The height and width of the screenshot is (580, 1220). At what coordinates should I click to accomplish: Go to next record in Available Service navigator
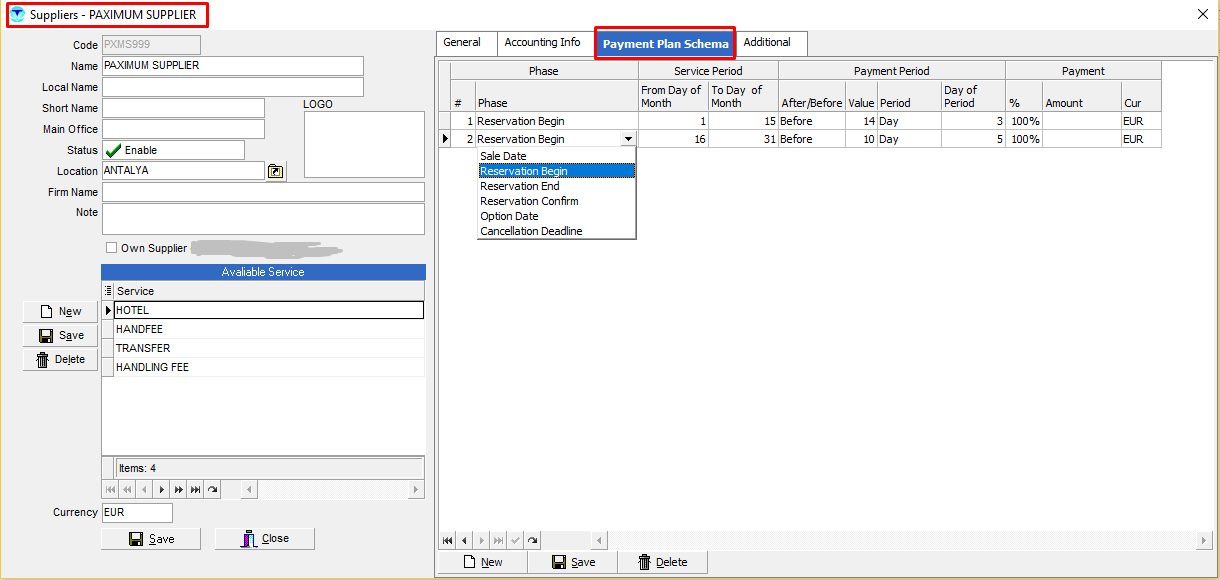pyautogui.click(x=162, y=490)
